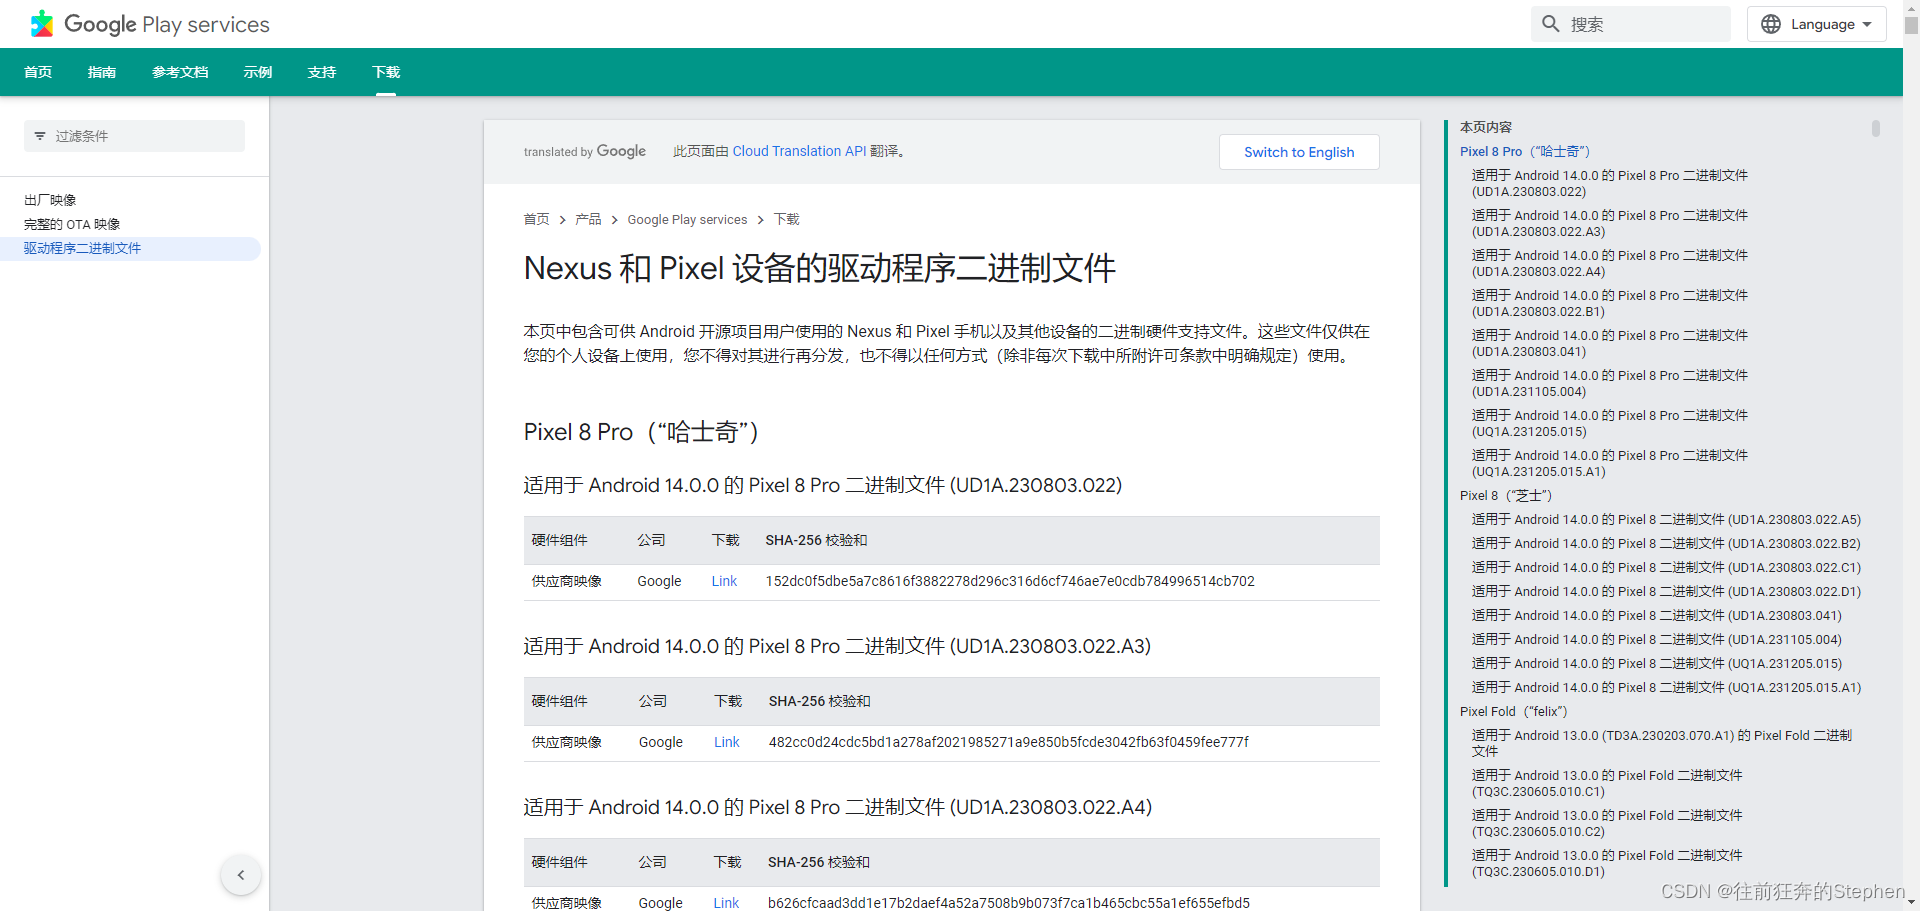Jump to Pixel 8 (UD1A.230803.022.B2) TOC entry
The height and width of the screenshot is (911, 1920).
(x=1666, y=544)
